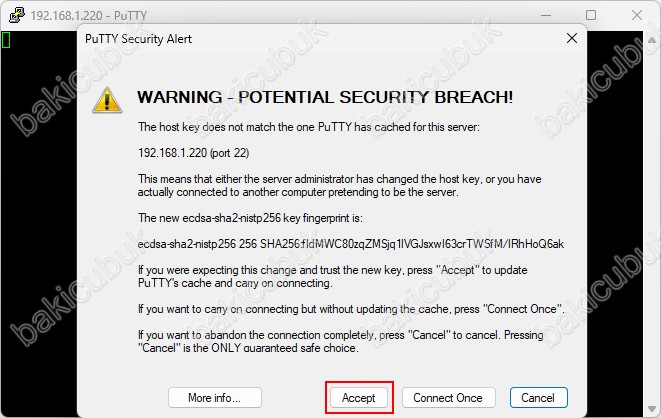Screen dimensions: 661x418
Task: Close the PuTTY Security Alert dialog
Action: (572, 38)
